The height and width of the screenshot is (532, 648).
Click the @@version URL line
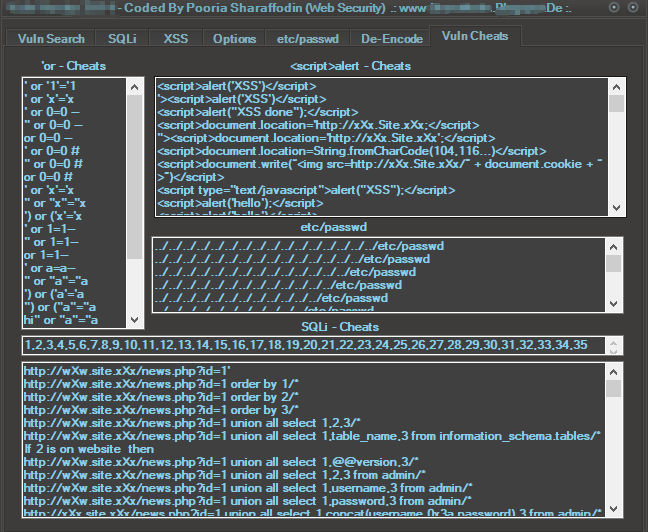pos(222,462)
